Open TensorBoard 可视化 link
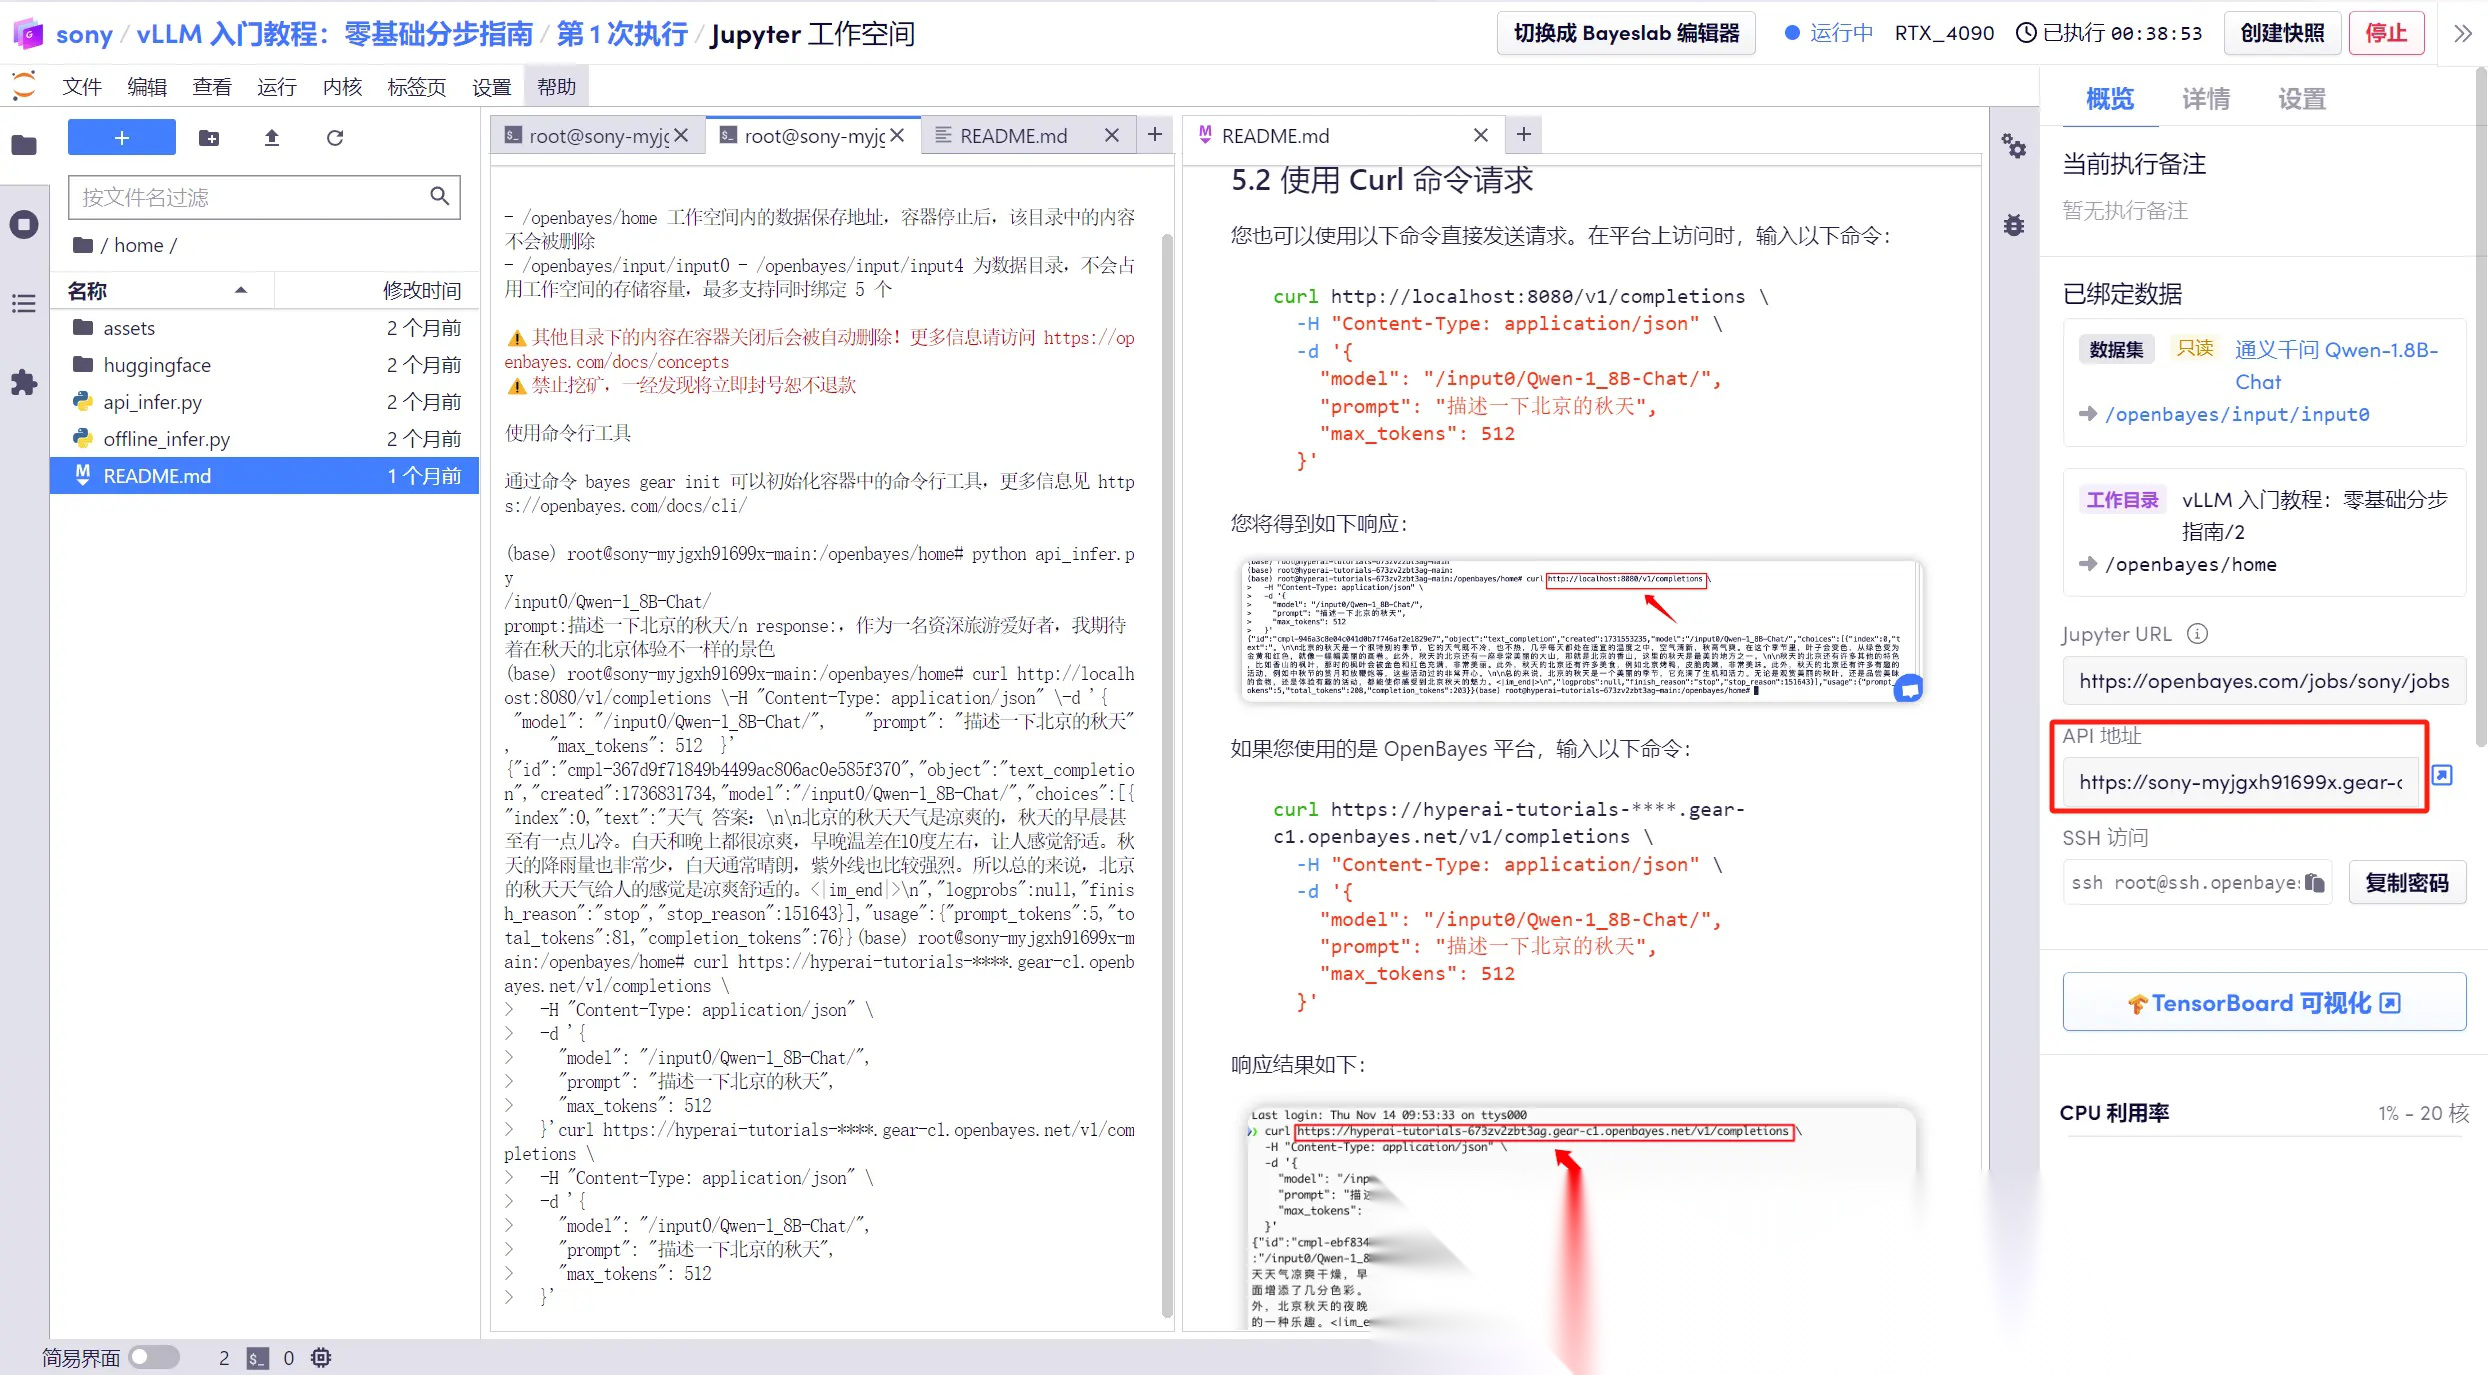 coord(2264,1003)
